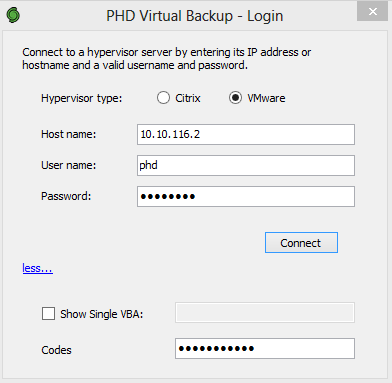This screenshot has width=392, height=383.
Task: Close the Login dialog window
Action: (372, 11)
